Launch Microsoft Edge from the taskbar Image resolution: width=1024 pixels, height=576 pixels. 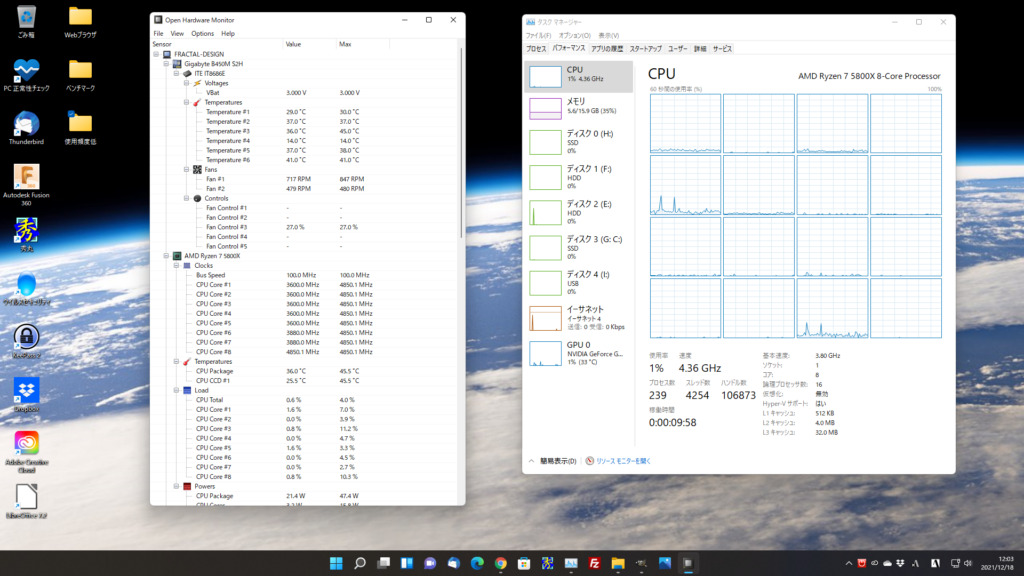[477, 563]
